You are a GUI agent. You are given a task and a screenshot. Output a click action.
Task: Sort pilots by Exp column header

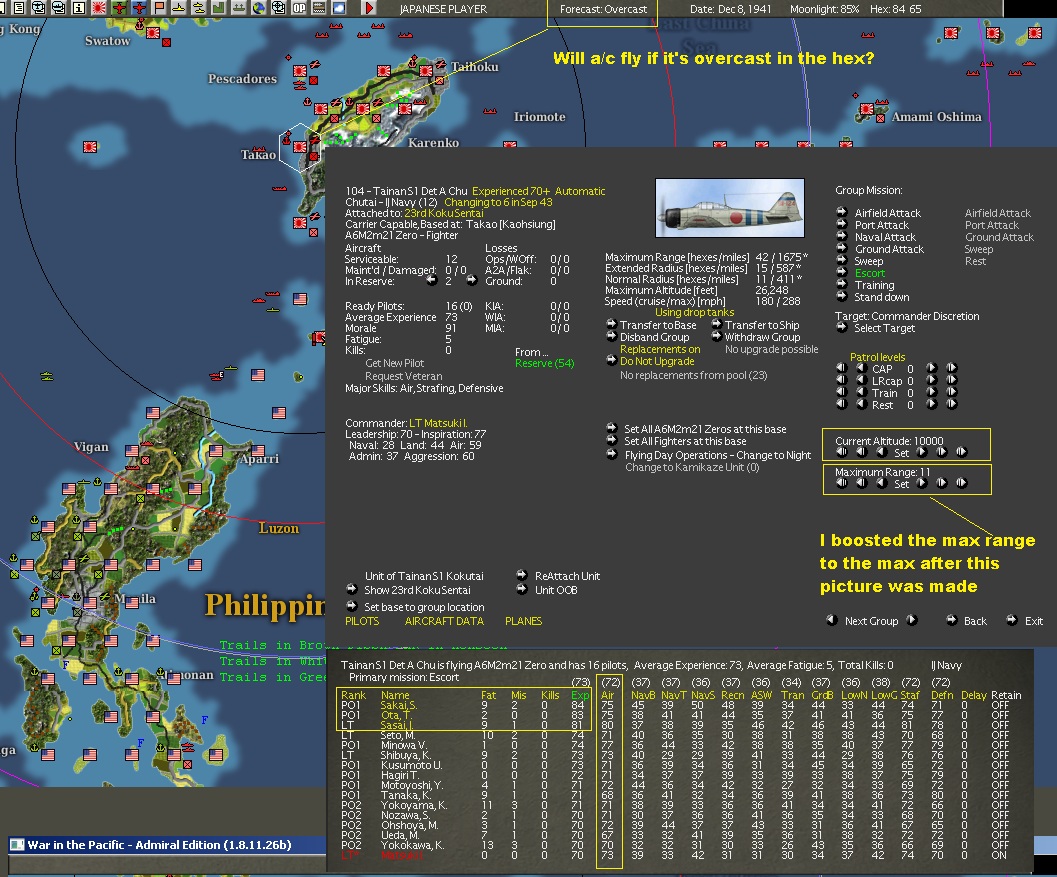click(579, 695)
